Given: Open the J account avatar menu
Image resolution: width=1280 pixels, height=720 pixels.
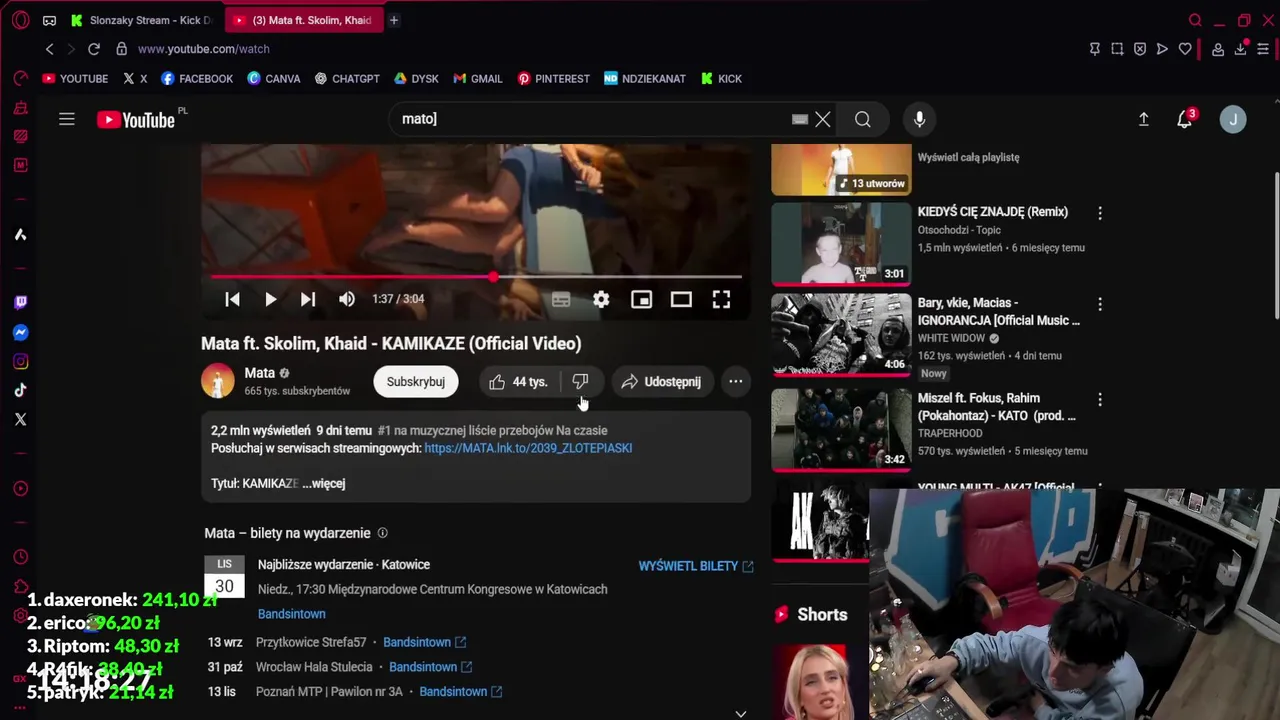Looking at the screenshot, I should click(1233, 119).
